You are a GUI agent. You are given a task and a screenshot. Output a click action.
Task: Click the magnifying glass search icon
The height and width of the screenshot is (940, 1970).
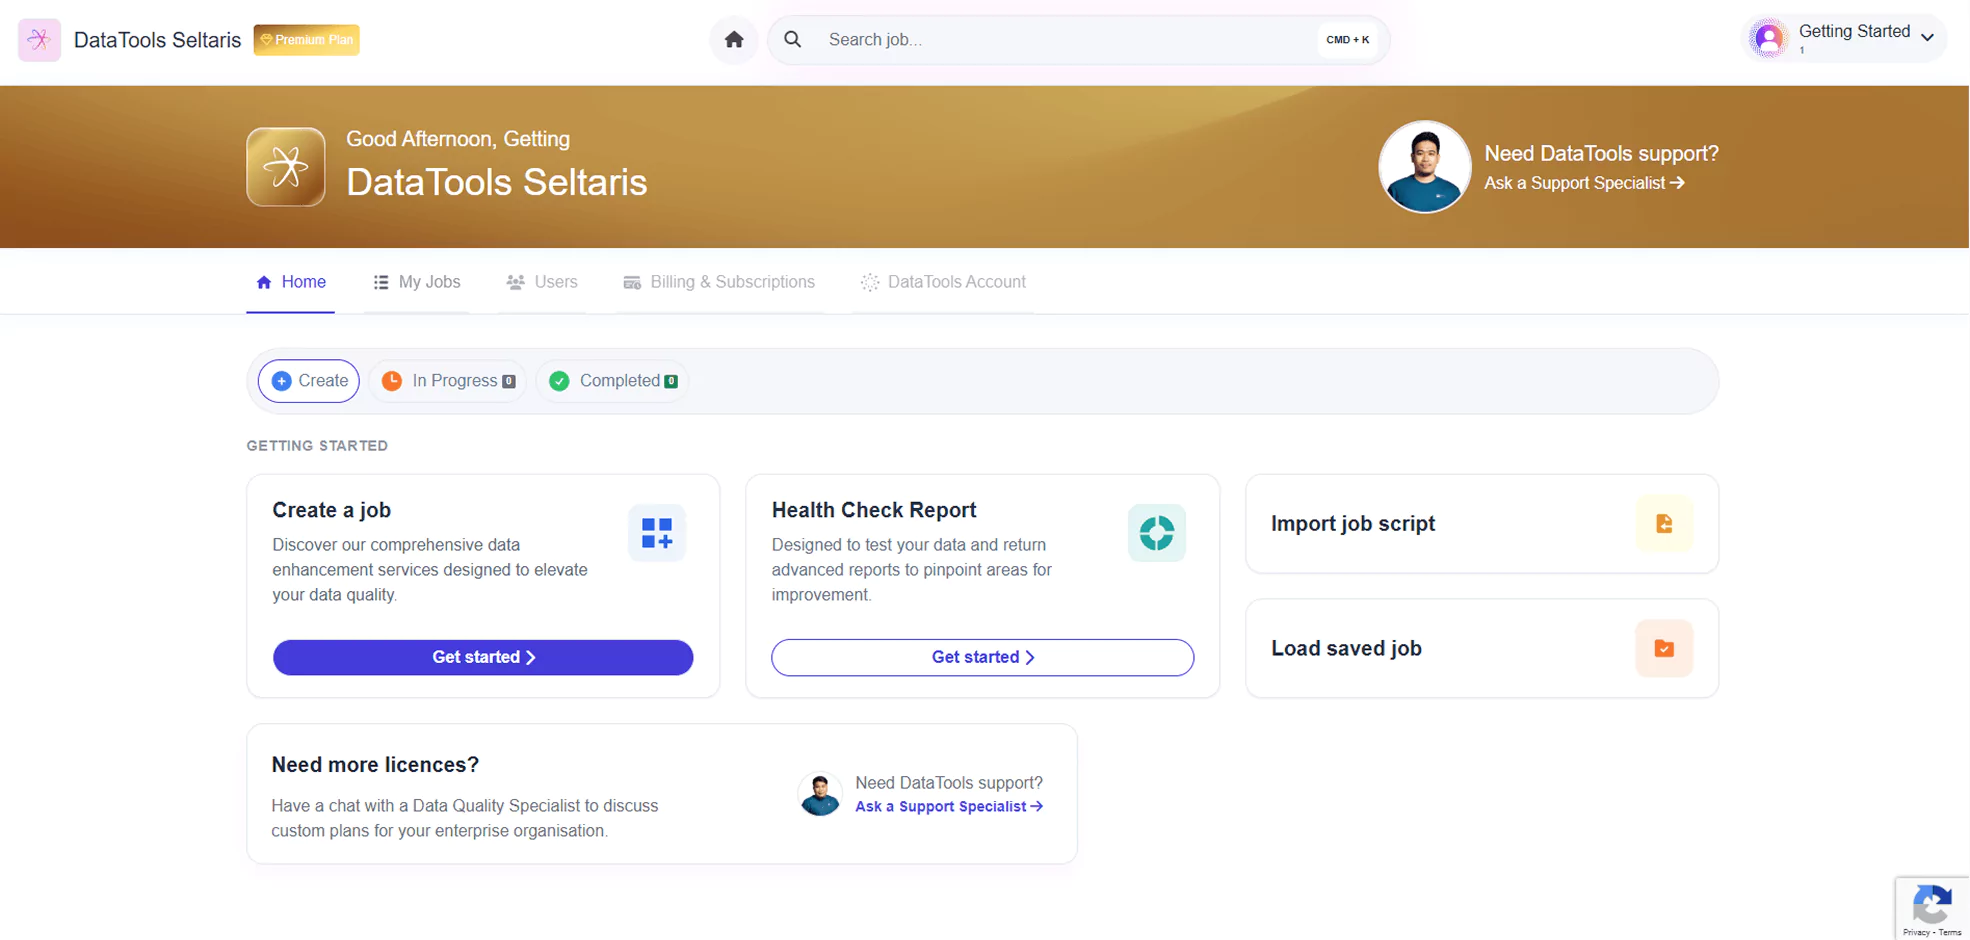click(x=793, y=40)
